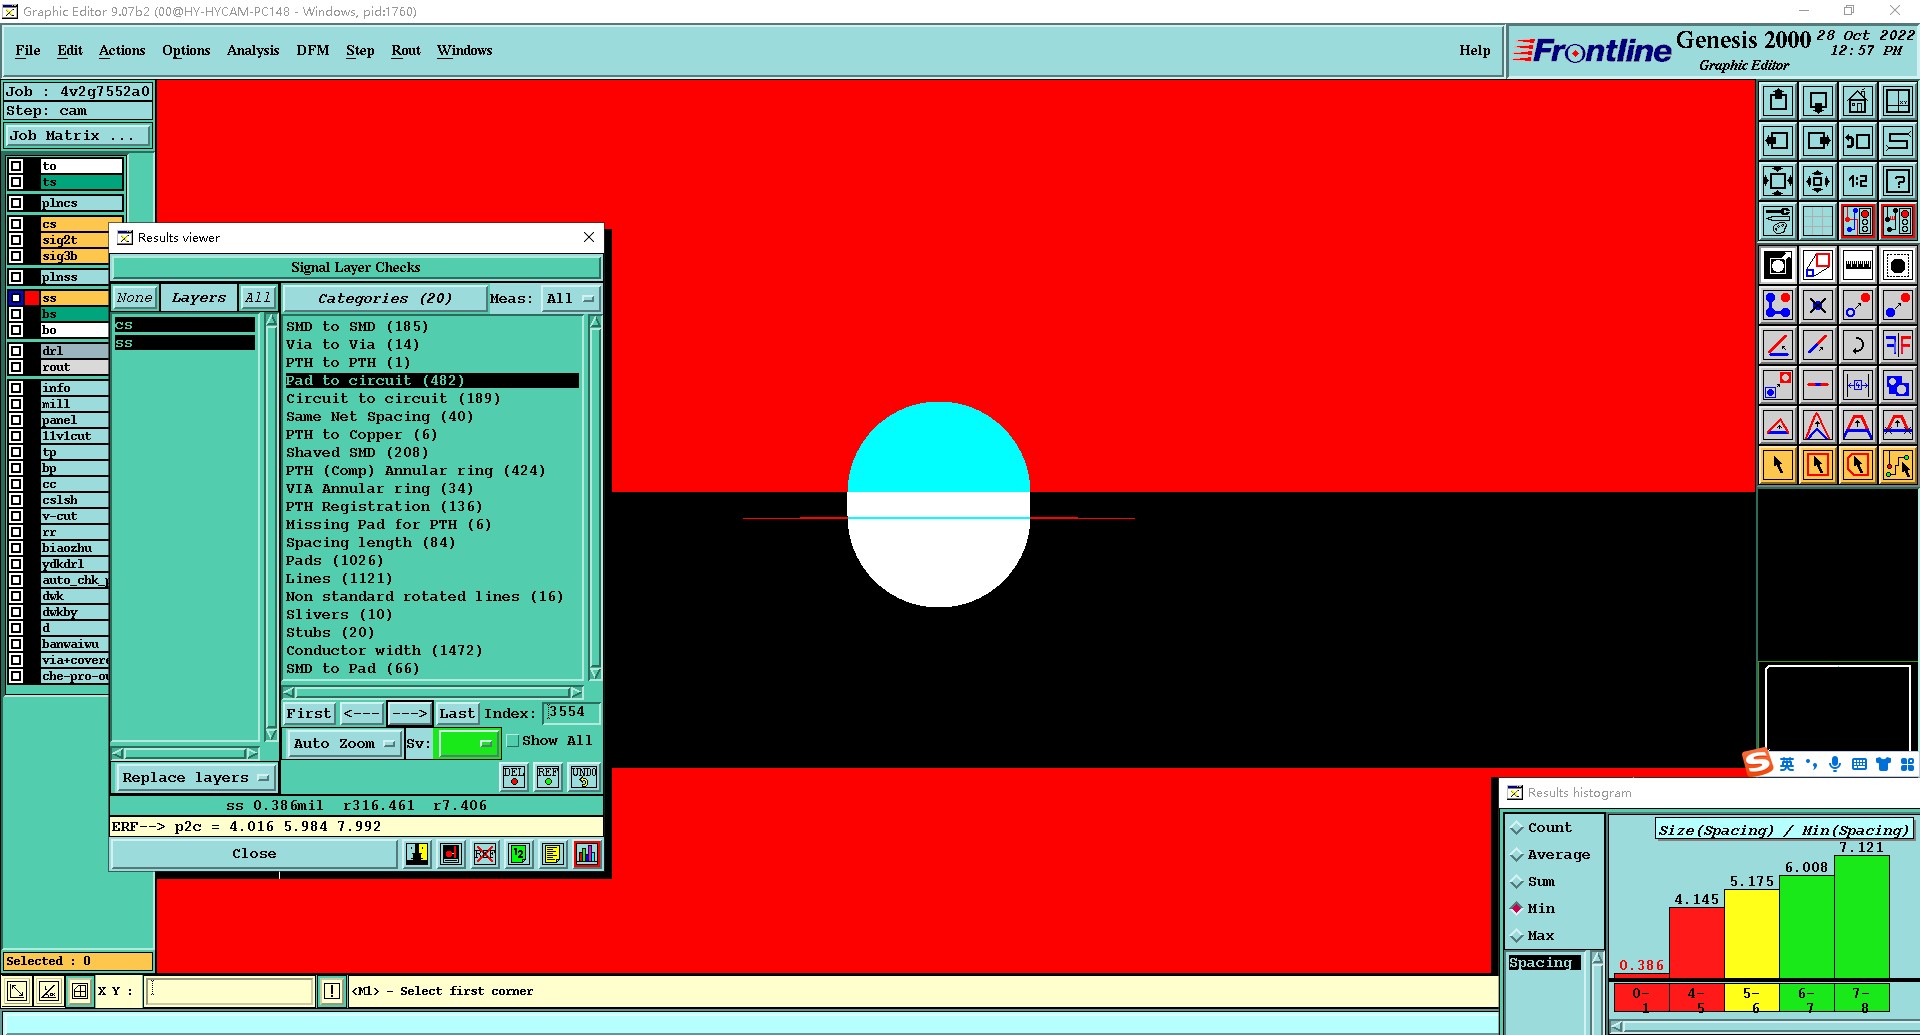Click the 1:2 zoom scale icon
1920x1035 pixels.
point(1858,181)
